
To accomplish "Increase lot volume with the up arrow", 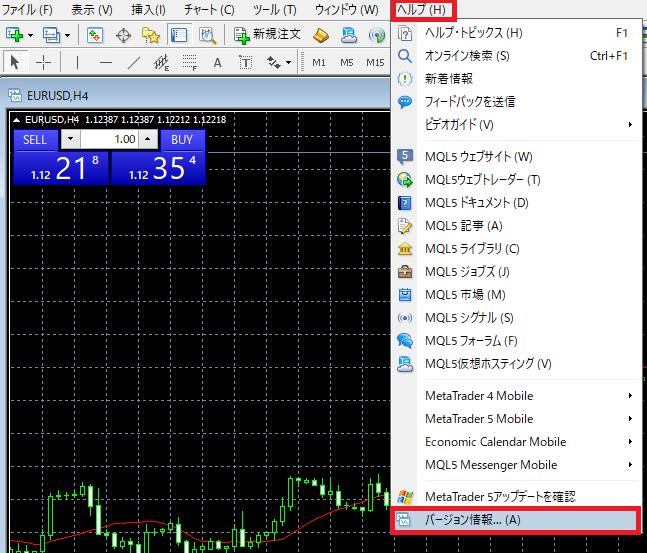I will pos(148,139).
